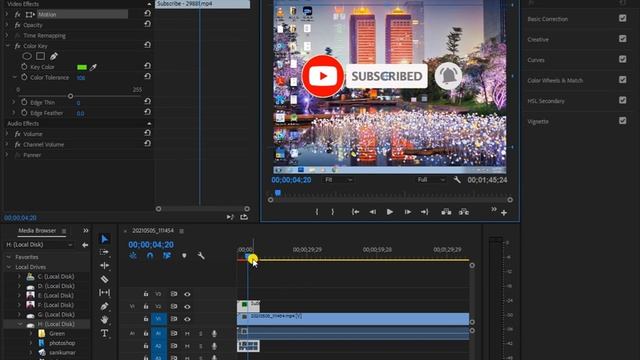
Task: Select the Pen tool in toolbox
Action: pyautogui.click(x=104, y=306)
